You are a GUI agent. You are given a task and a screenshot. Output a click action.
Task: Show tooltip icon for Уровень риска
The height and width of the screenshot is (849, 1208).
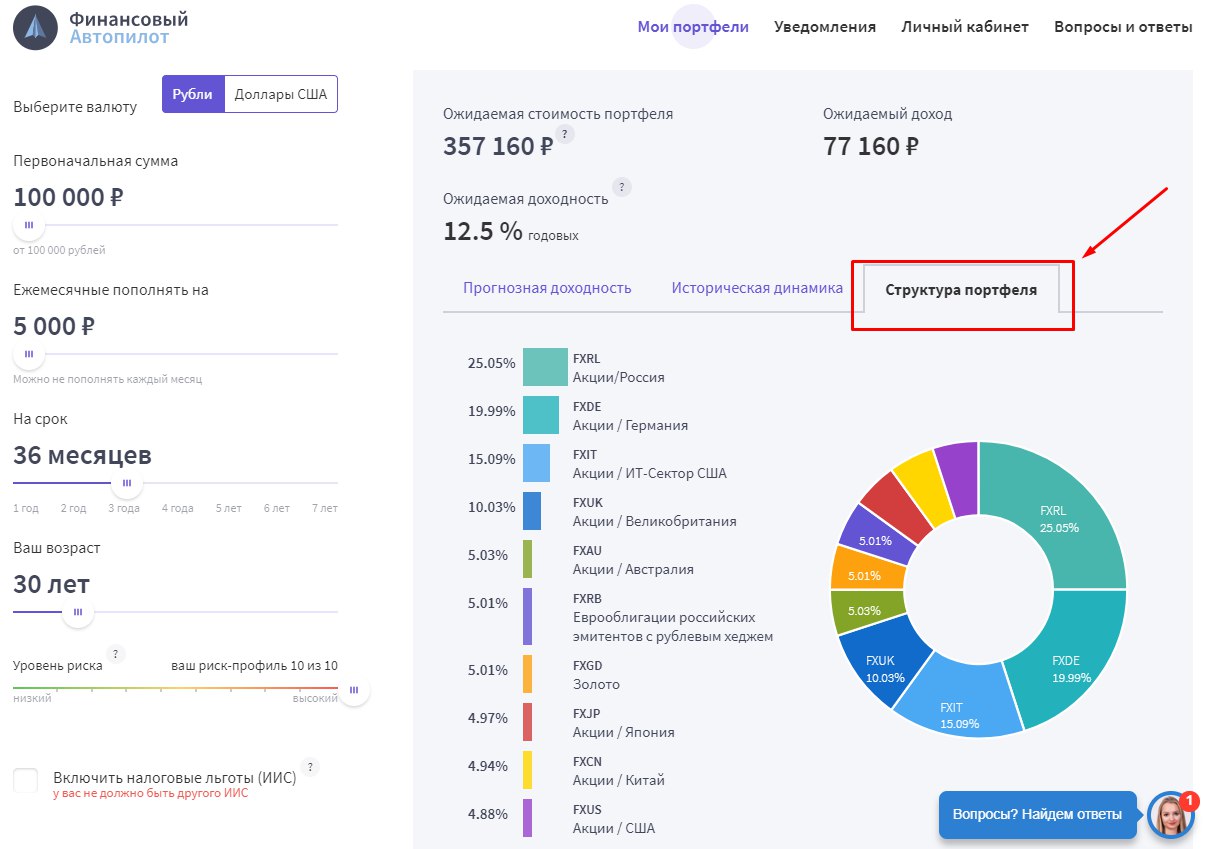click(x=116, y=654)
